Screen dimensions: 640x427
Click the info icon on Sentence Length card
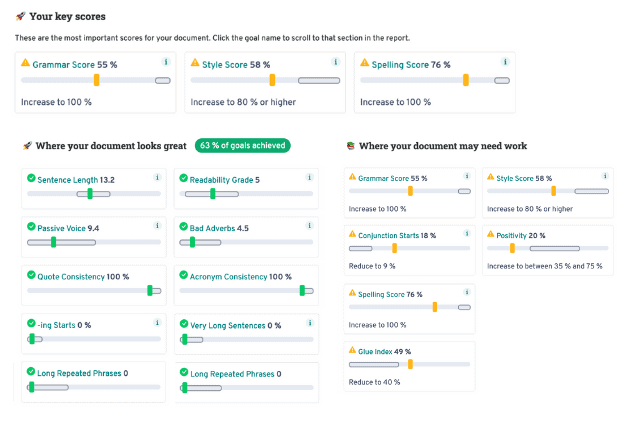pos(158,178)
